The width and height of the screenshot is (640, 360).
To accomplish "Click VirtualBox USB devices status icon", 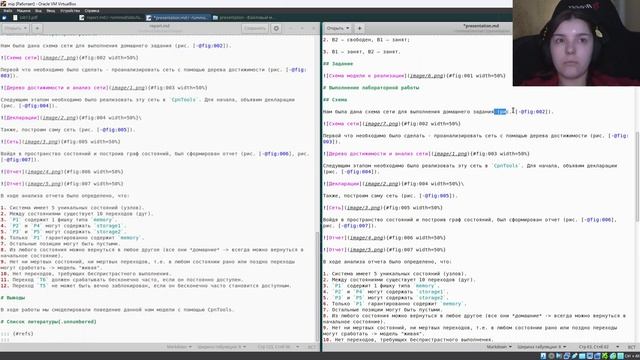I will pos(574,356).
